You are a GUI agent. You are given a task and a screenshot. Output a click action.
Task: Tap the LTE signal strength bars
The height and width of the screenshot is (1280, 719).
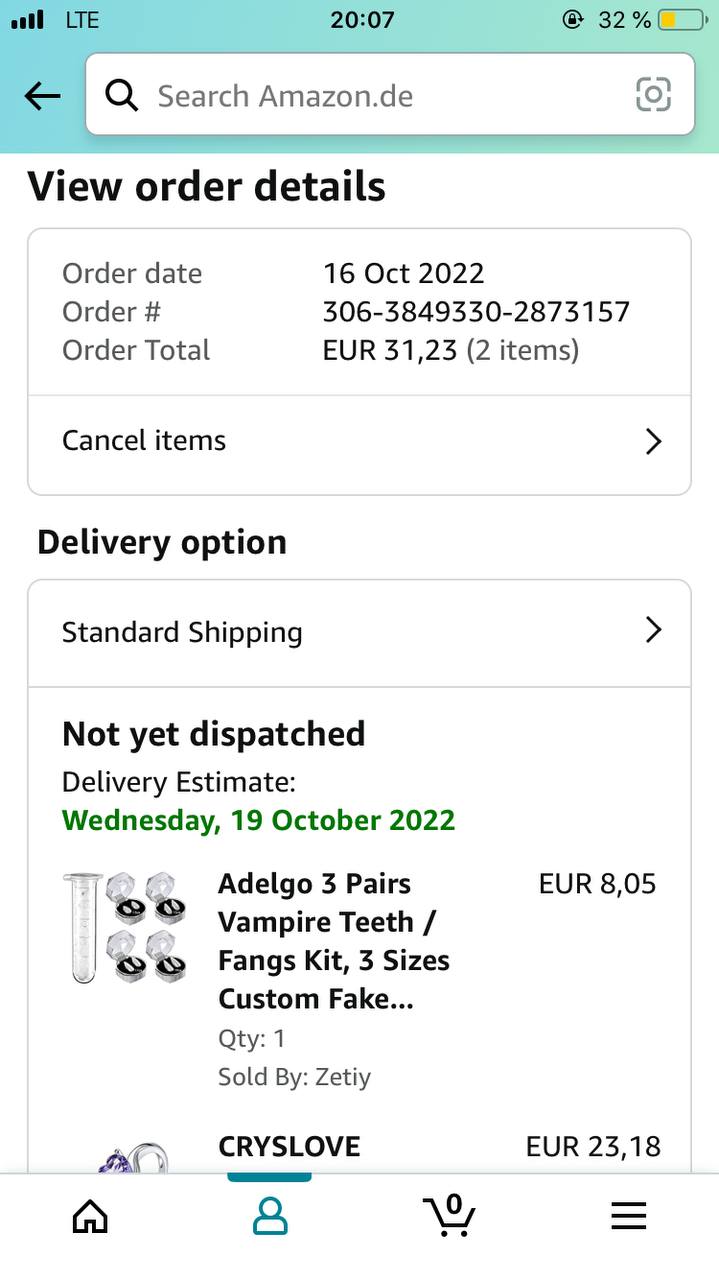click(28, 20)
